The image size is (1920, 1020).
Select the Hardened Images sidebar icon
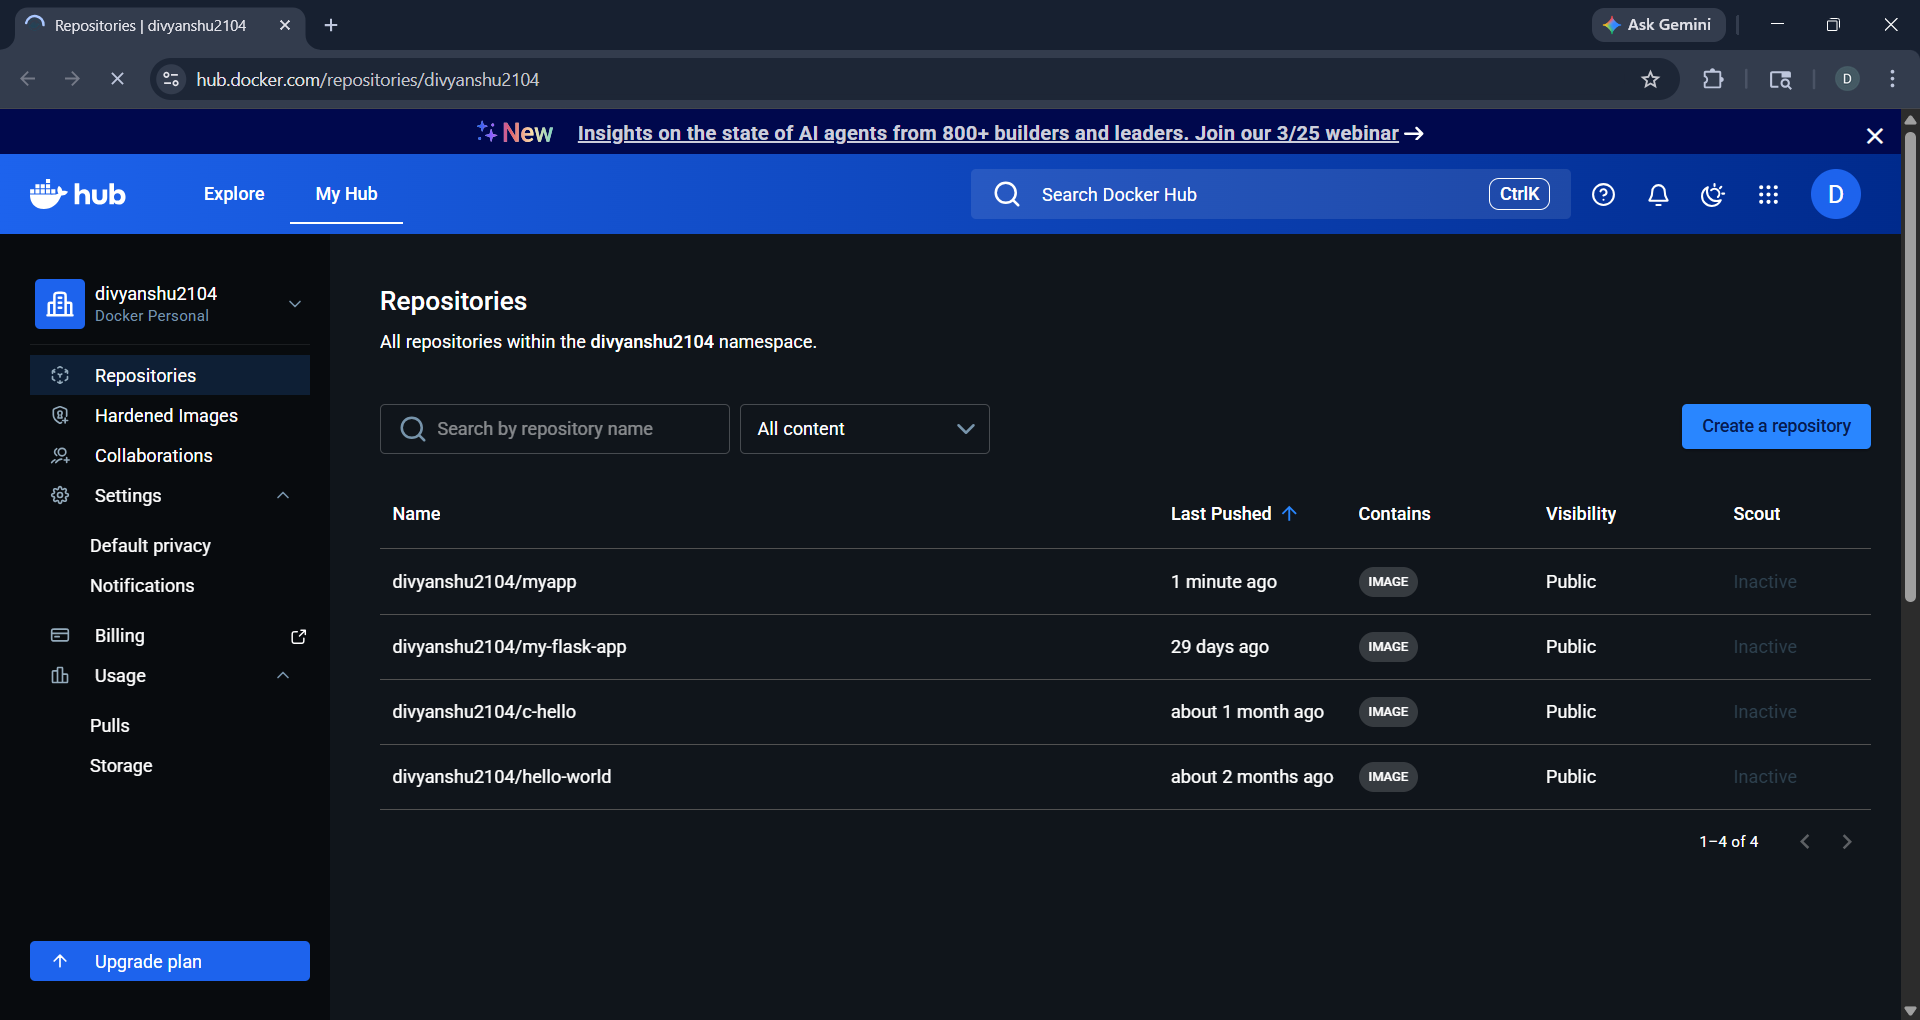(60, 415)
